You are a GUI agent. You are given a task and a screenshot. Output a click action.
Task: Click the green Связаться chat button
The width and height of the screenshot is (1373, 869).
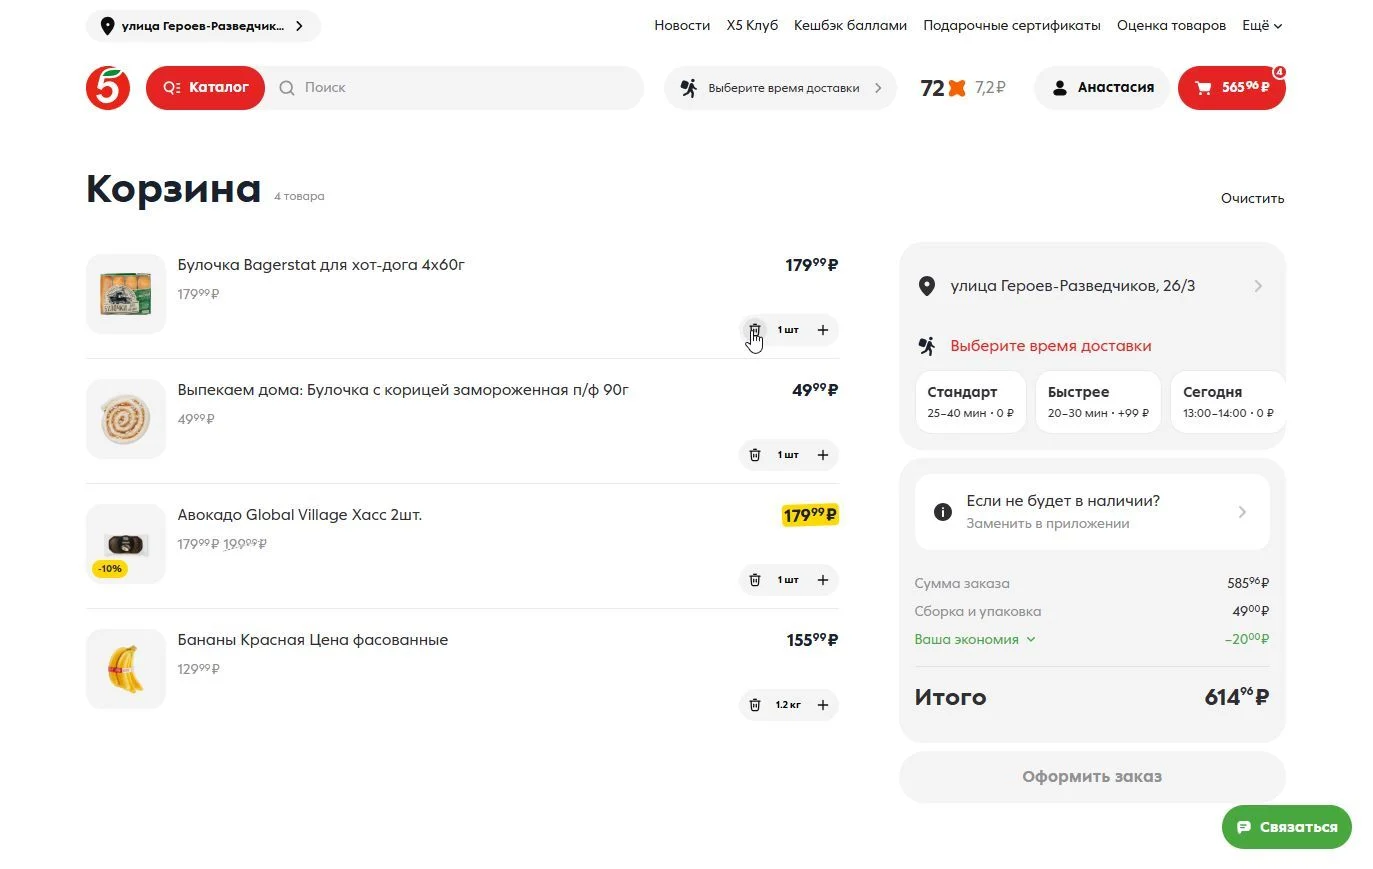point(1286,827)
